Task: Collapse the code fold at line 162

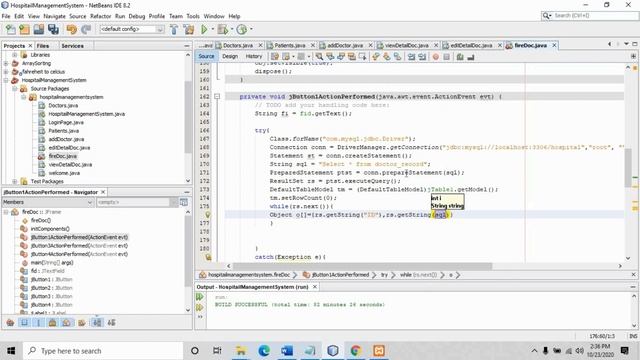Action: (217, 97)
